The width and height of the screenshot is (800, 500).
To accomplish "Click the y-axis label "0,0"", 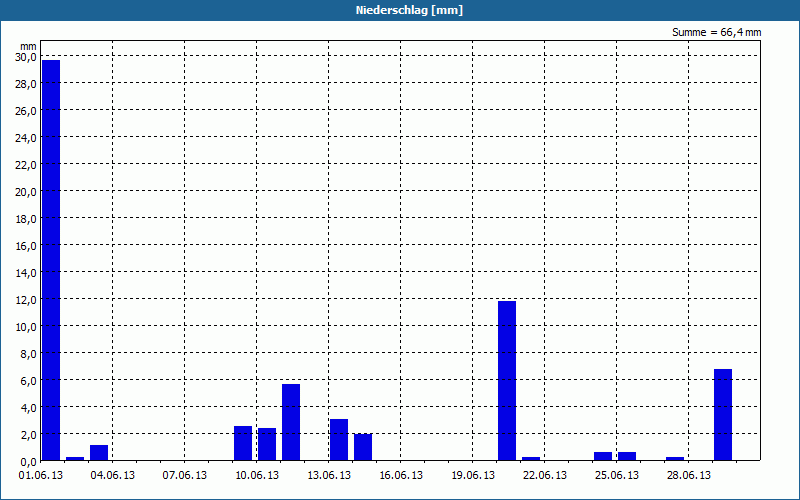I will (x=28, y=462).
